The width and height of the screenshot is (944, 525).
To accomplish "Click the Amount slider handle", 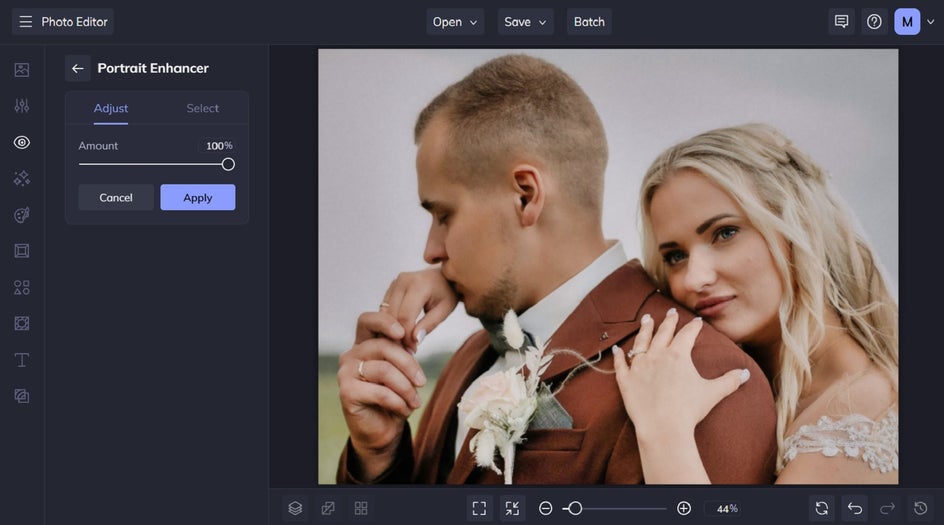I will 228,164.
